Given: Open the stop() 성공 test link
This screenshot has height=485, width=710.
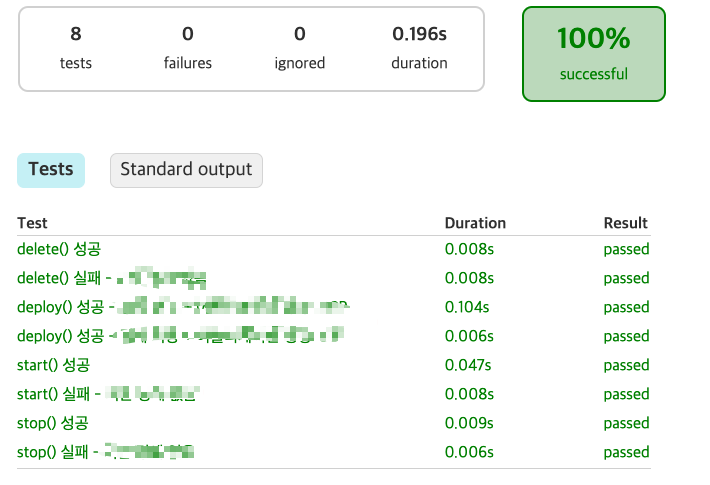Looking at the screenshot, I should [53, 423].
